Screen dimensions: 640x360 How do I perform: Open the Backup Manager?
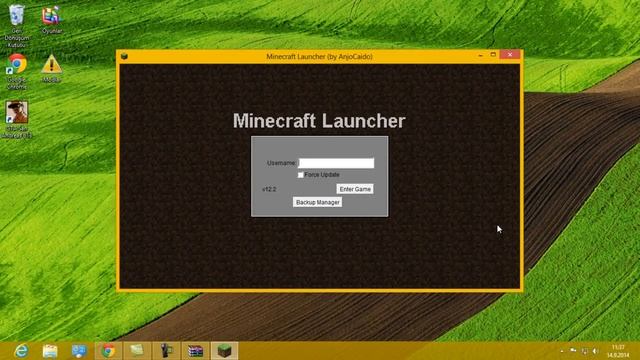[x=318, y=202]
